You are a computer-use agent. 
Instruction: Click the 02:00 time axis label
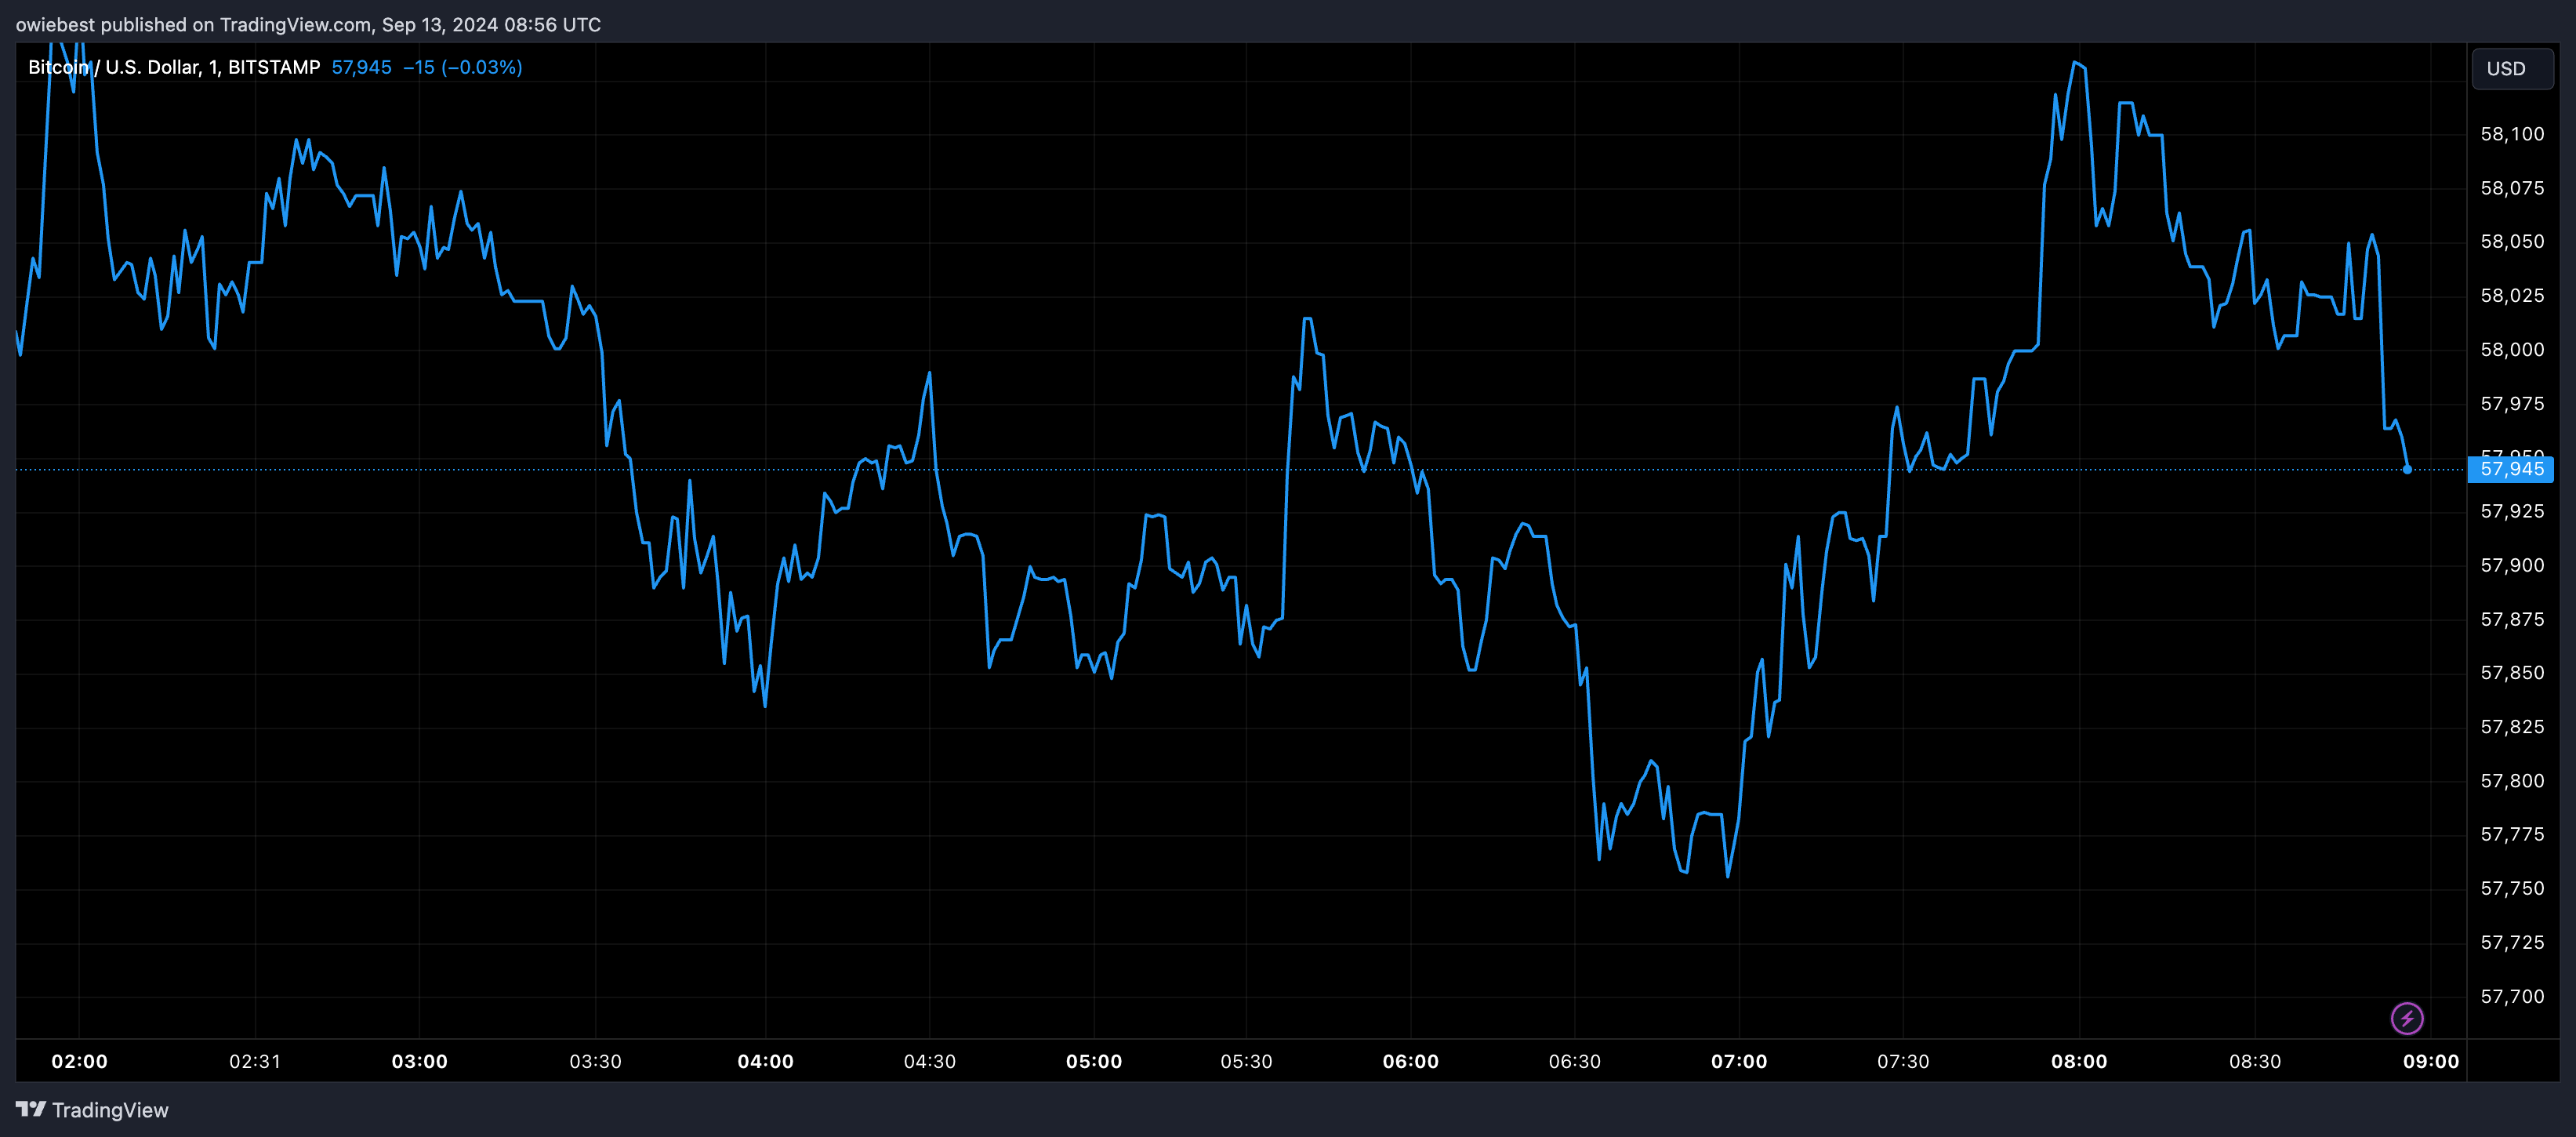click(x=79, y=1061)
